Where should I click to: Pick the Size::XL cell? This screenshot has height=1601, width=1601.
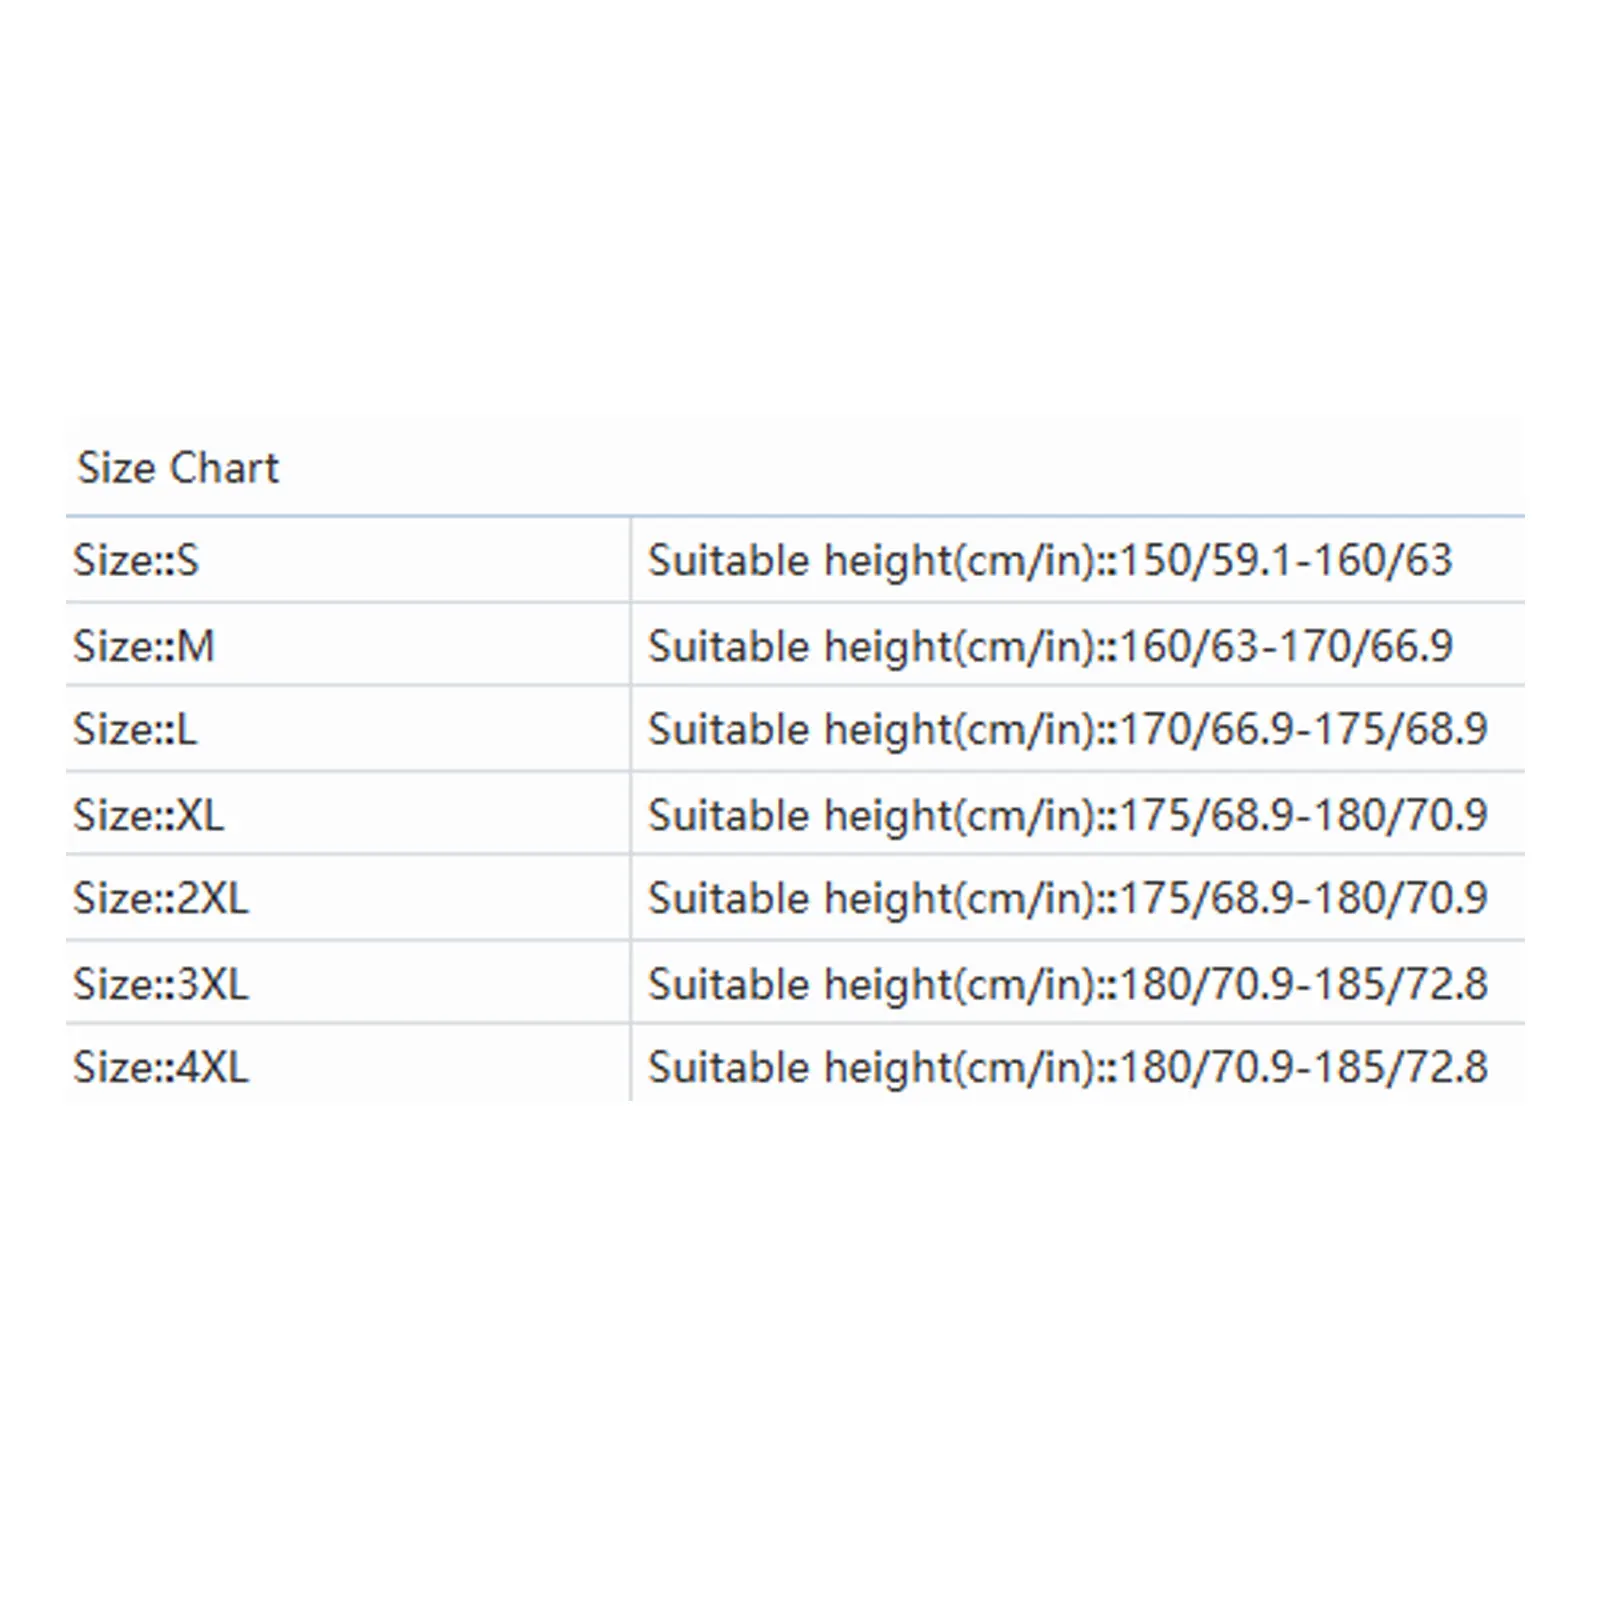coord(148,815)
